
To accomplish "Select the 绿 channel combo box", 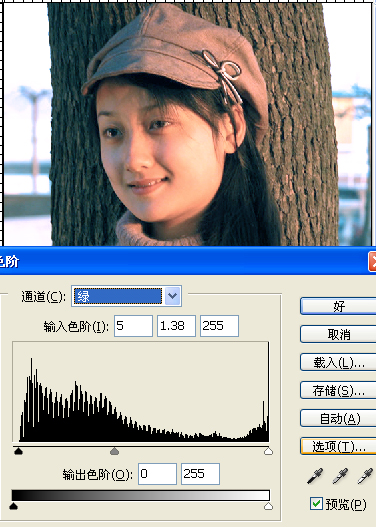I will tap(126, 296).
